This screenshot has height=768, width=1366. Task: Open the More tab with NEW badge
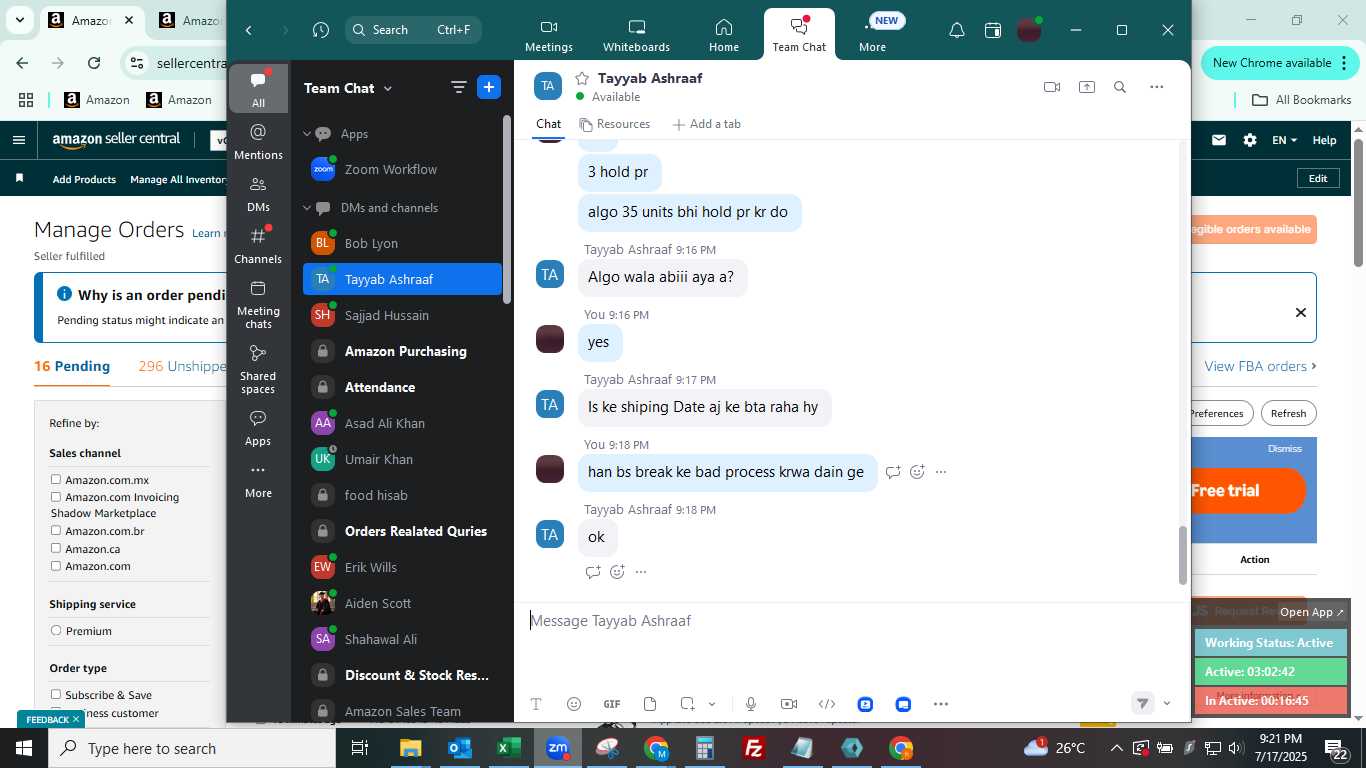(x=873, y=35)
